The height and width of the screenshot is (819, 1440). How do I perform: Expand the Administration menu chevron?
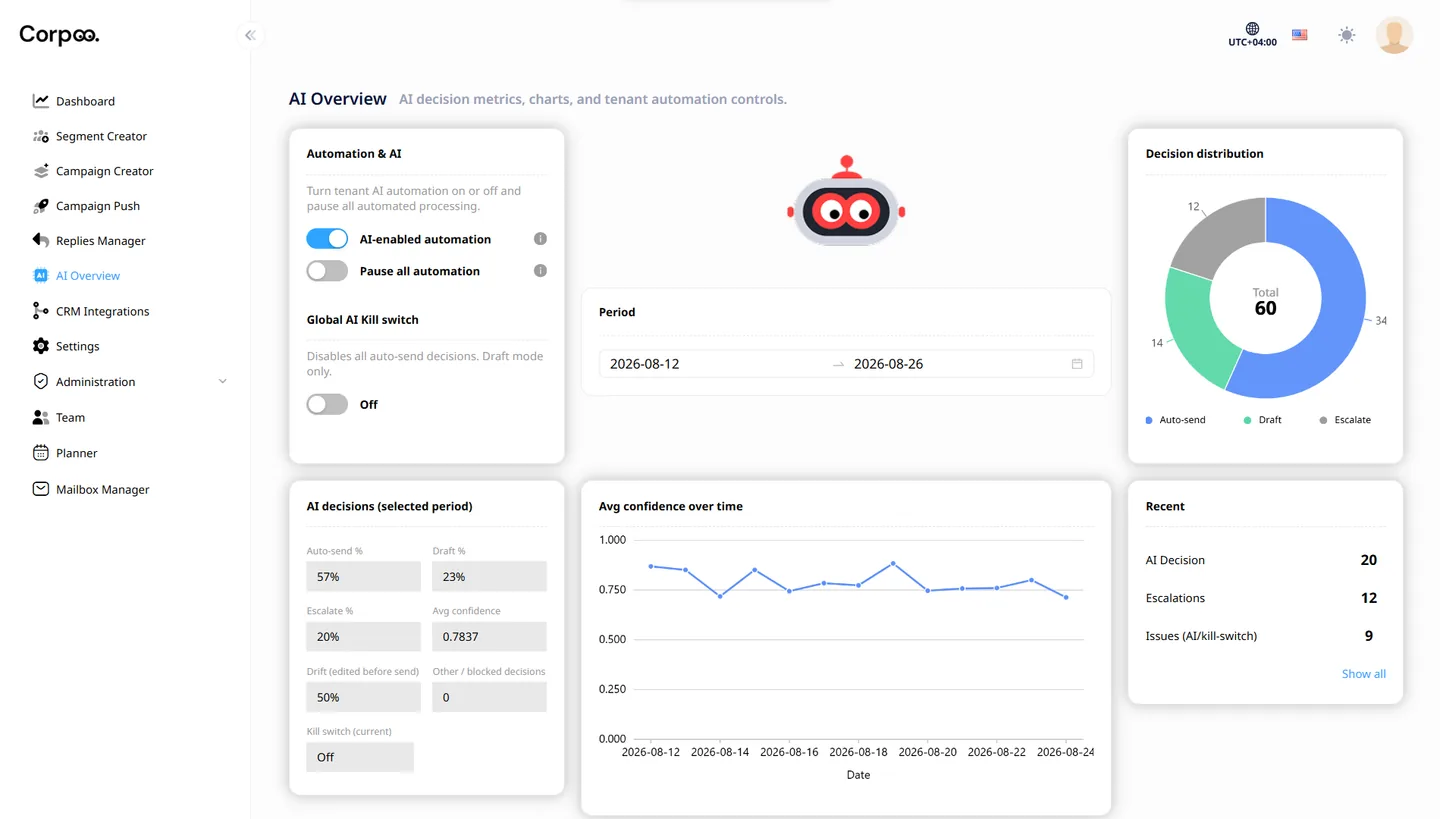tap(223, 382)
